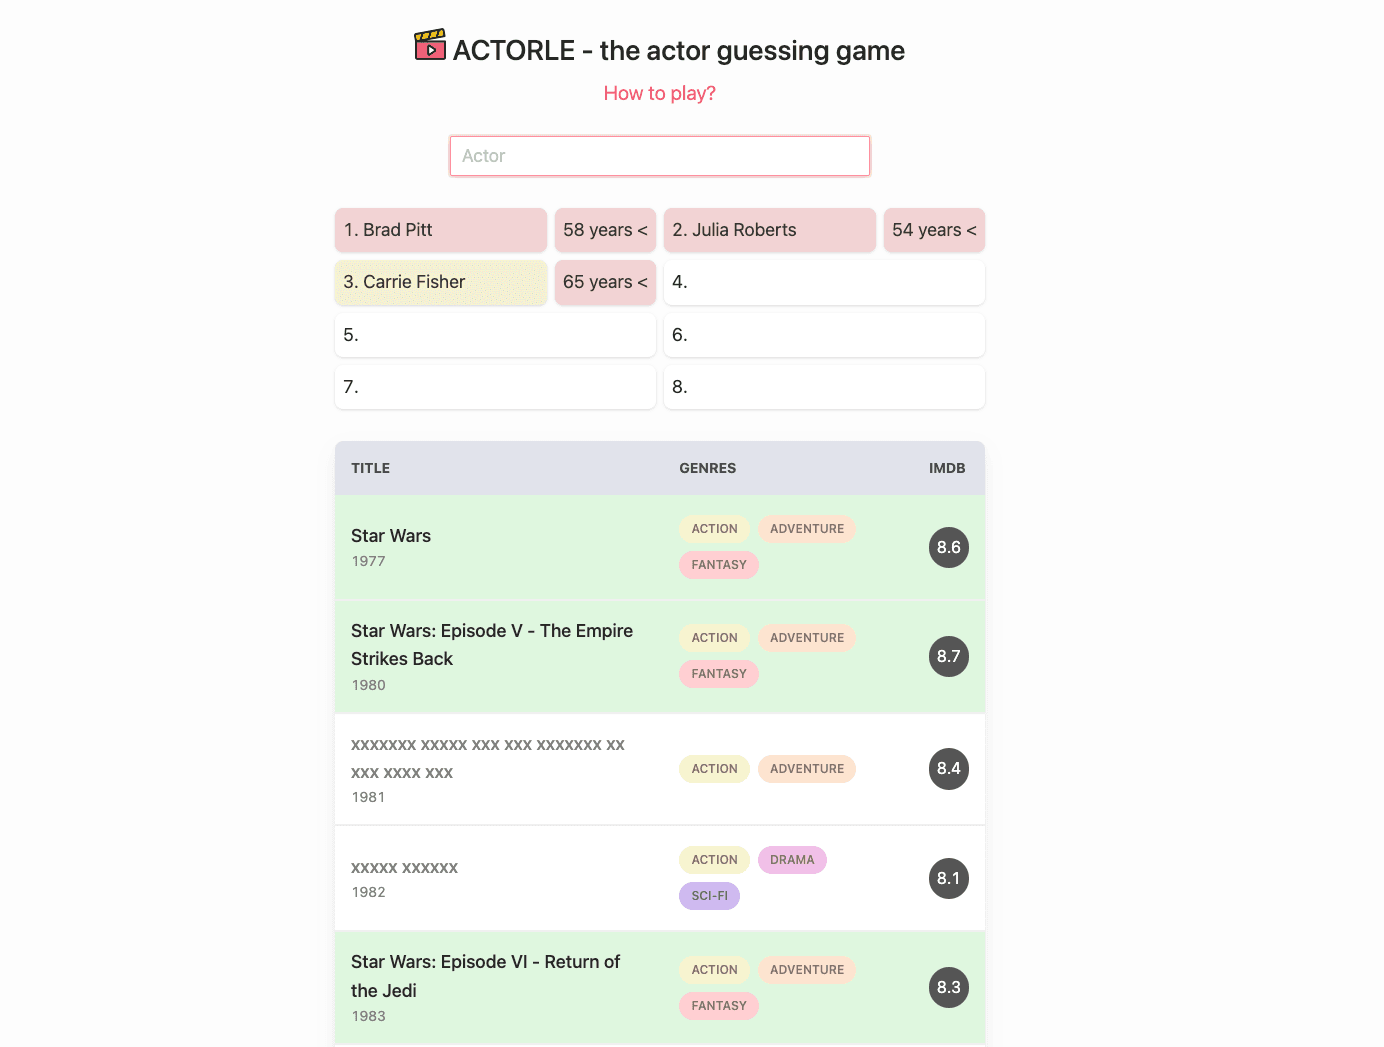This screenshot has width=1384, height=1047.
Task: Click the 8.3 IMDB rating badge
Action: (948, 987)
